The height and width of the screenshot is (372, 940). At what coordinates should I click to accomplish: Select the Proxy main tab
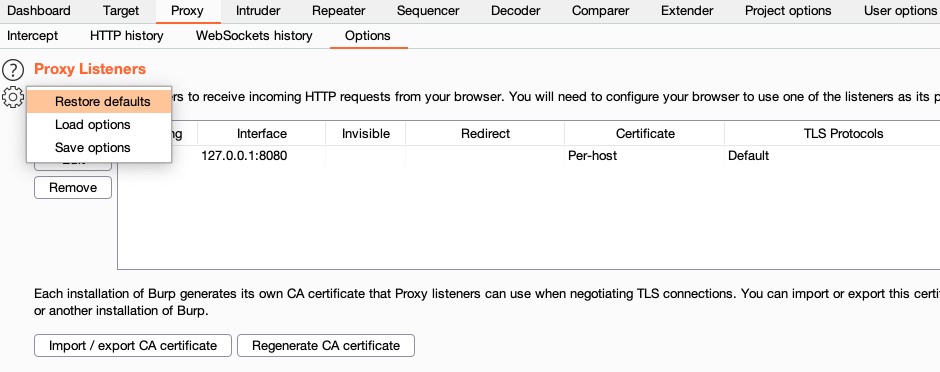click(187, 11)
